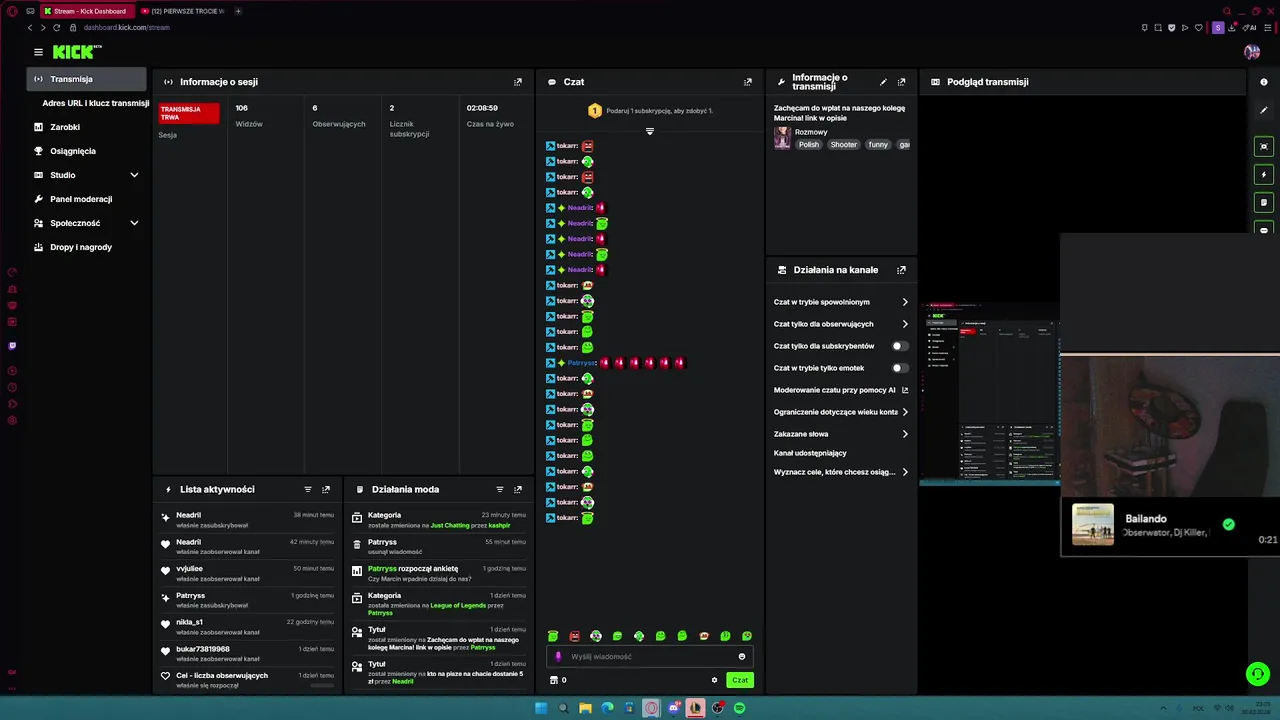Screen dimensions: 1280x720
Task: Pick the red angry emote in quick row
Action: point(574,636)
